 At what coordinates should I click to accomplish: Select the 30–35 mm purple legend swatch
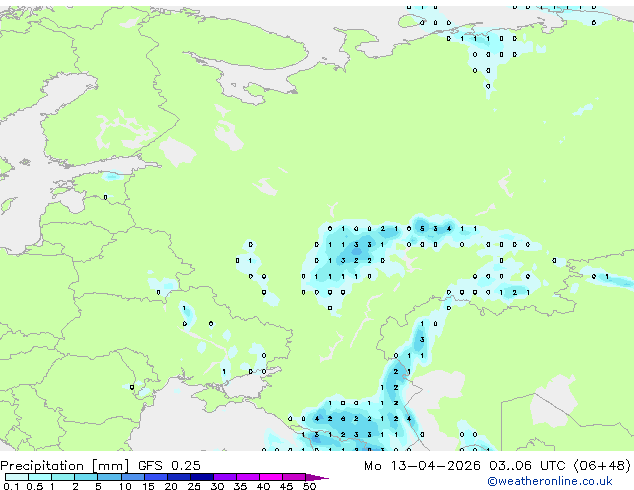225,477
